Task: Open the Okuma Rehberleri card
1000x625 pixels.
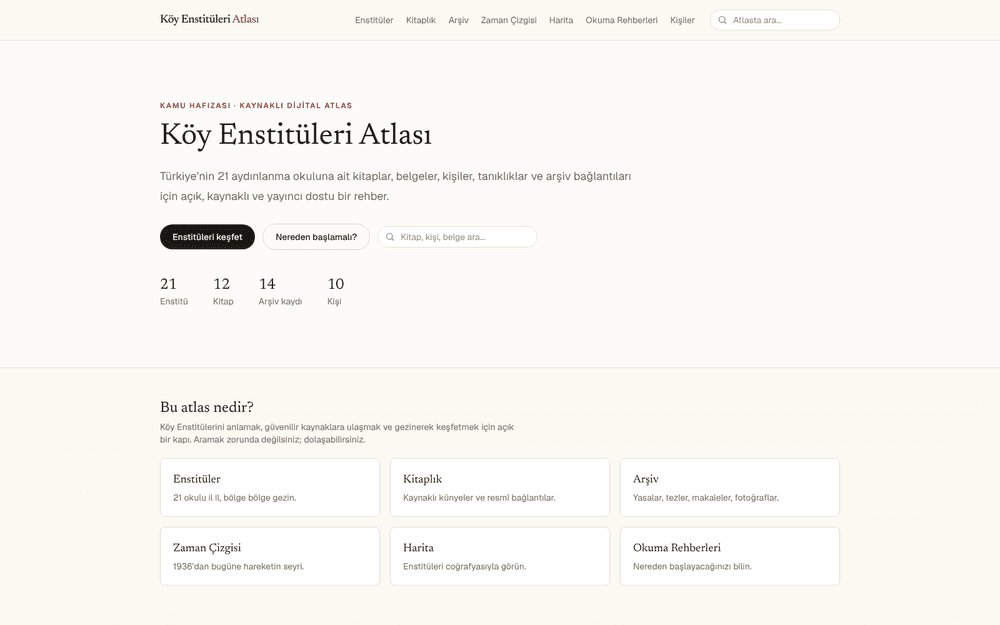Action: [x=730, y=556]
